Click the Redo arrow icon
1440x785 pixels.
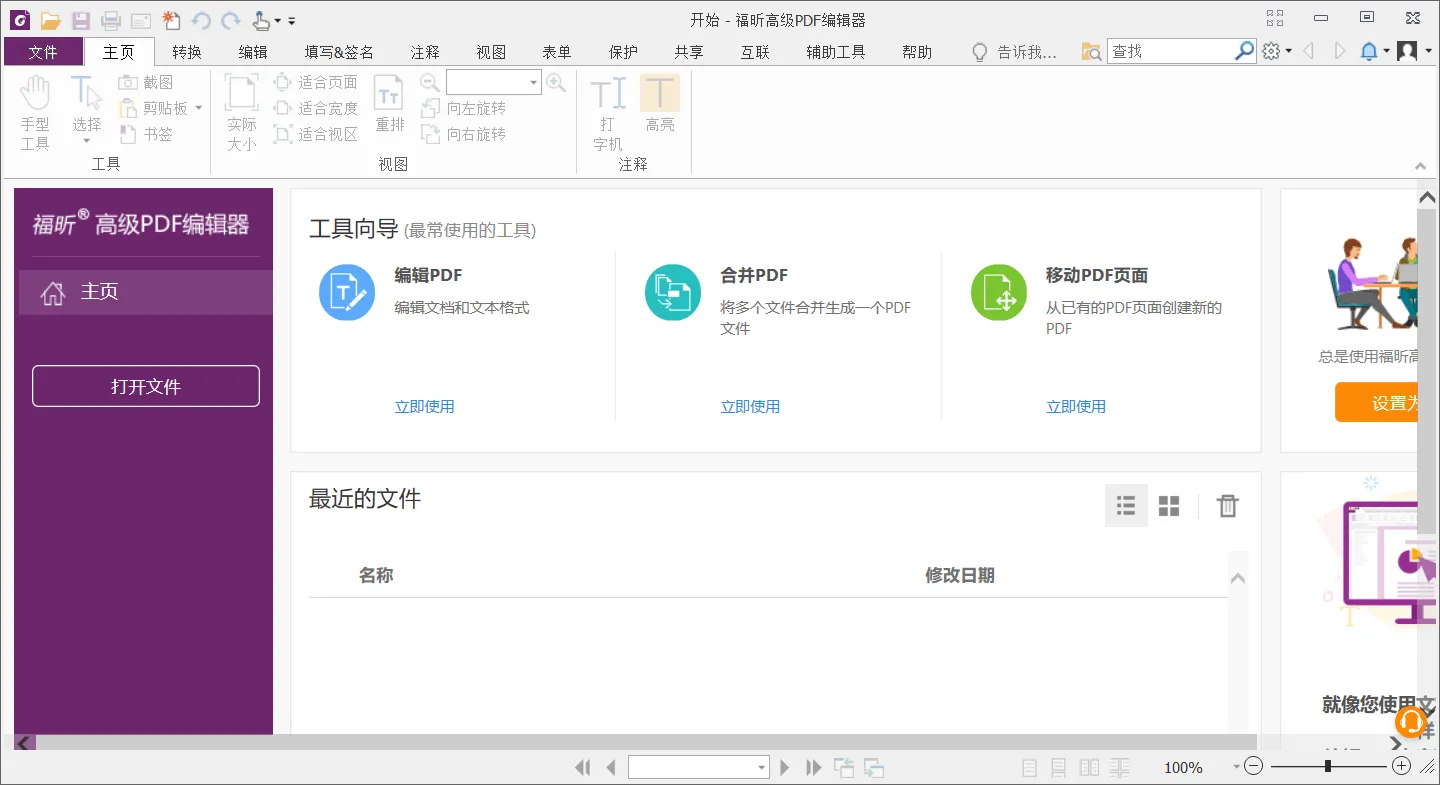coord(231,20)
